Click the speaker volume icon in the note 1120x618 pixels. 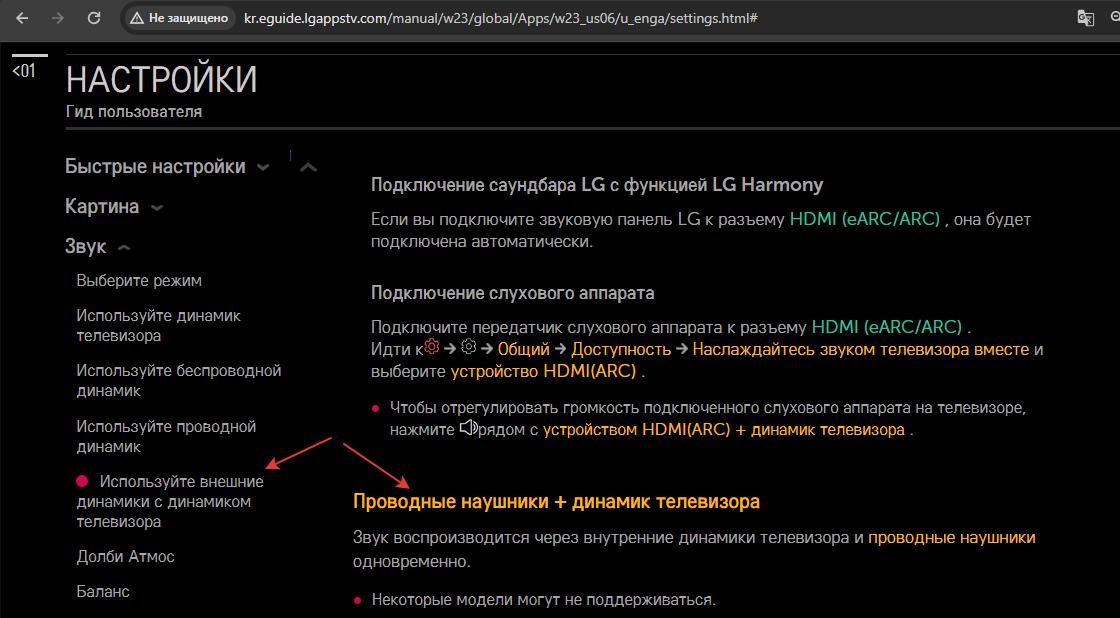coord(469,428)
